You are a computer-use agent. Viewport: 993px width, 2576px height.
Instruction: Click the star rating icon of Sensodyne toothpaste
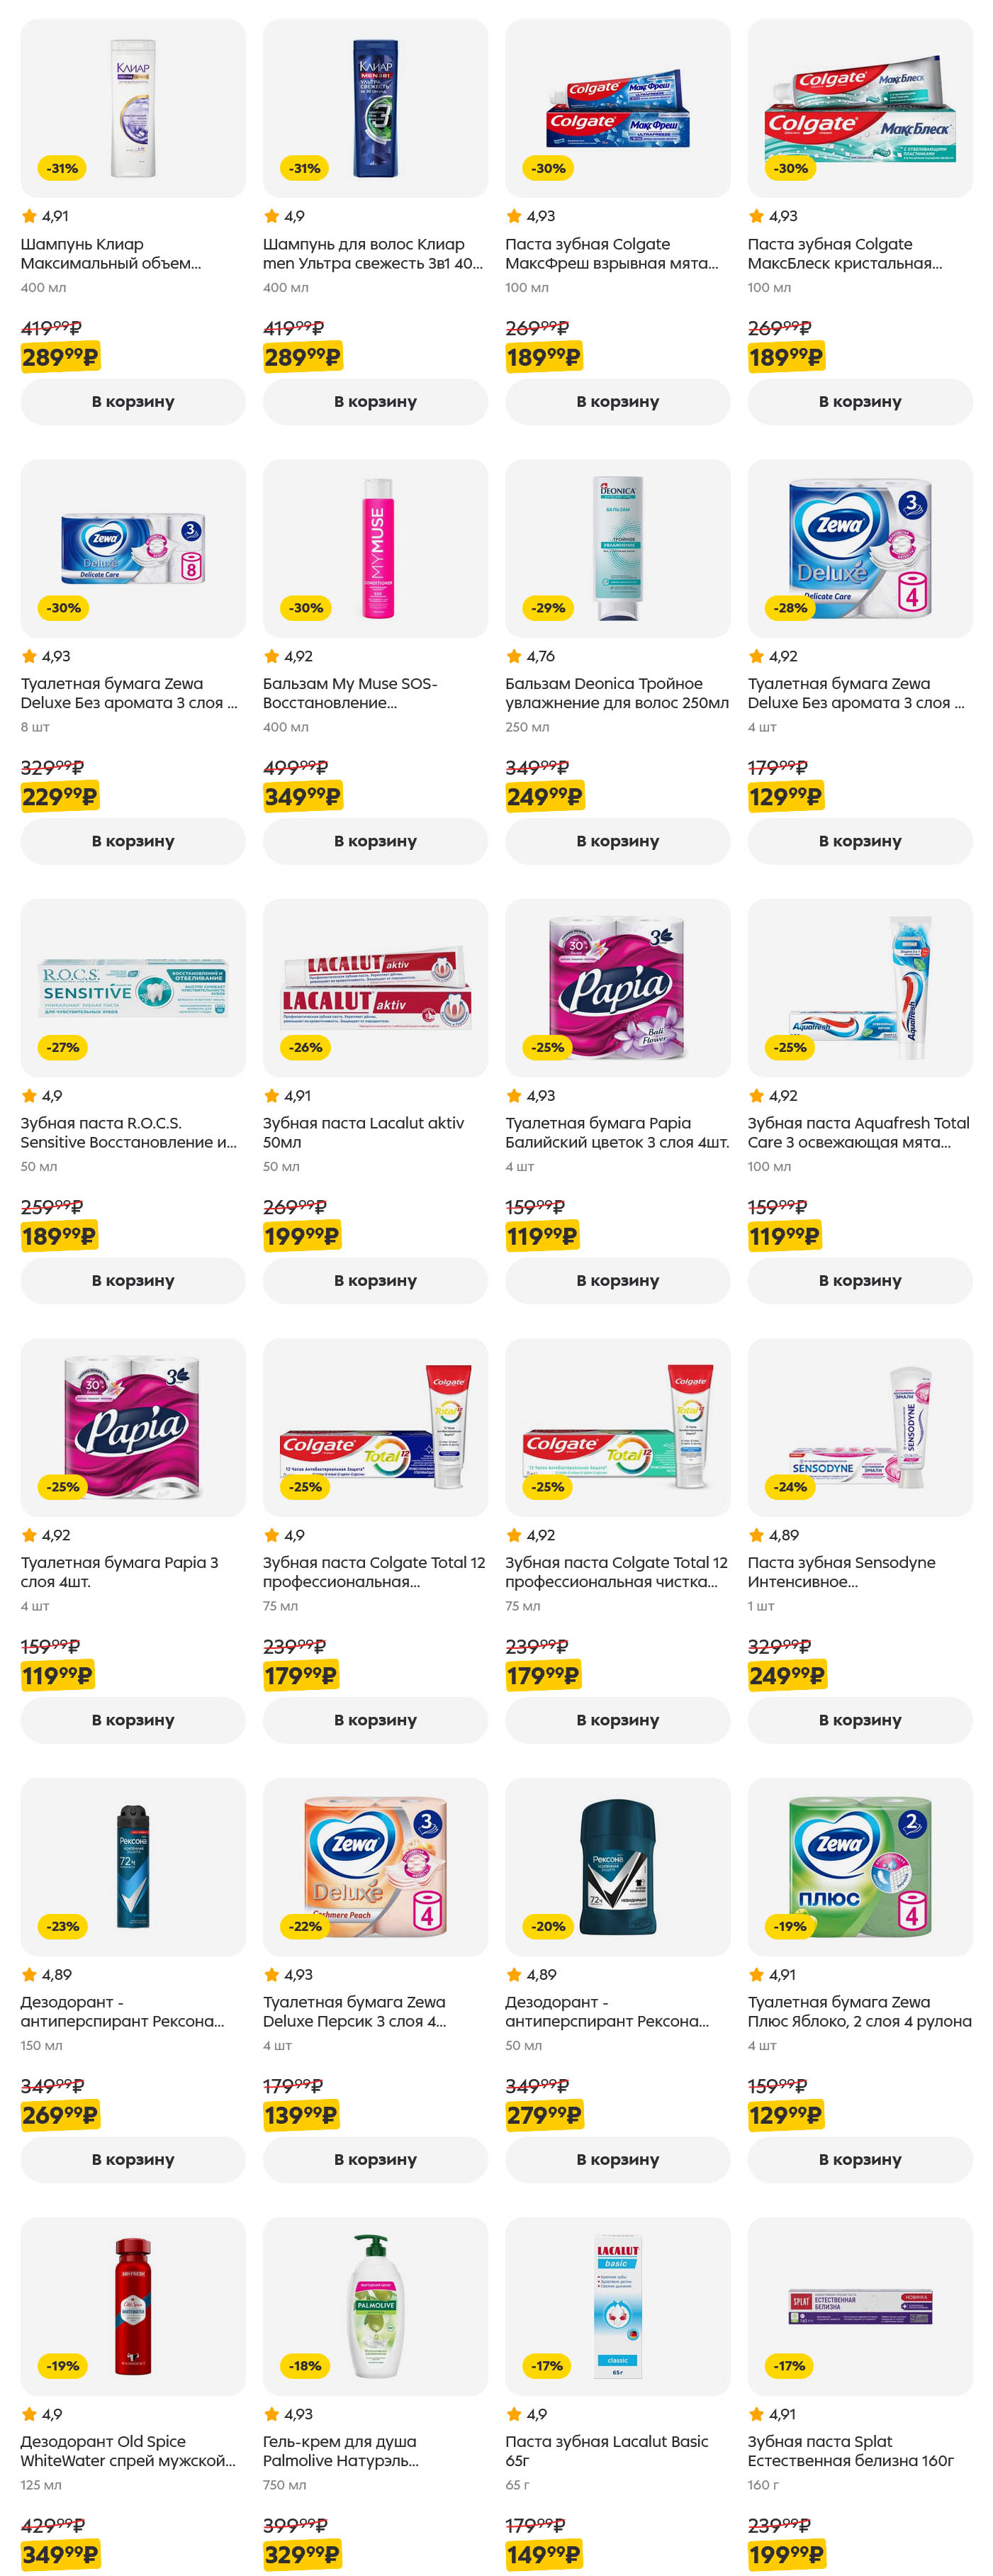click(757, 1535)
